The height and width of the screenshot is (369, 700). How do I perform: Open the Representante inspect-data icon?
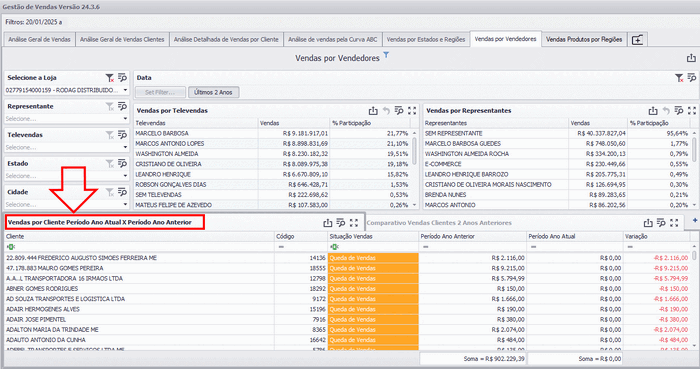point(122,107)
